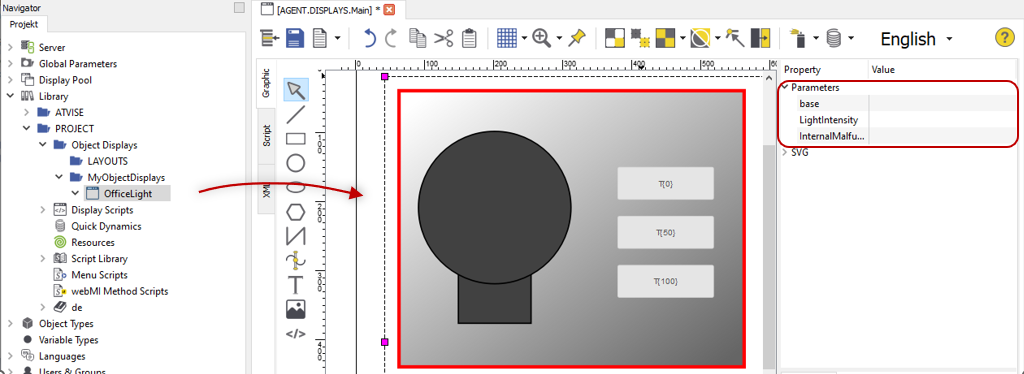Image resolution: width=1024 pixels, height=374 pixels.
Task: Click the magnifier zoom icon
Action: 542,39
